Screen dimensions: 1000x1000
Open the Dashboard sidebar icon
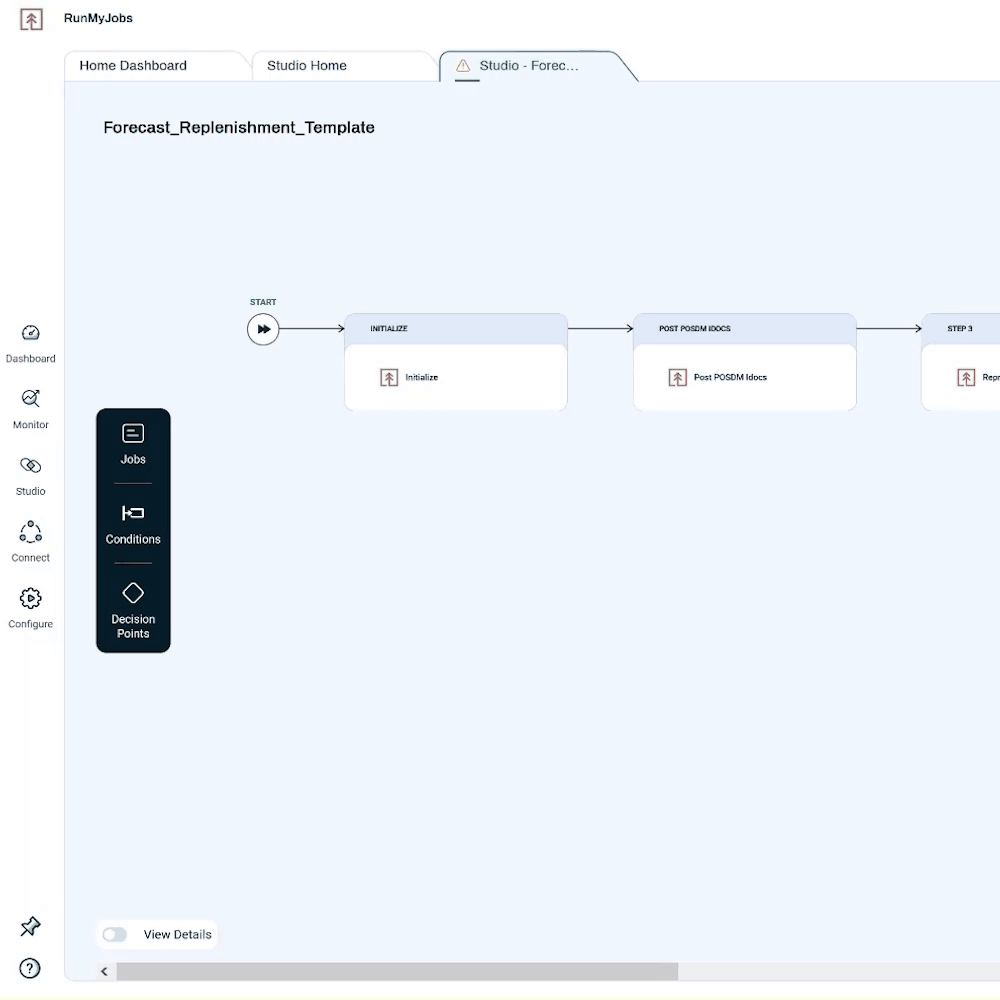[30, 334]
